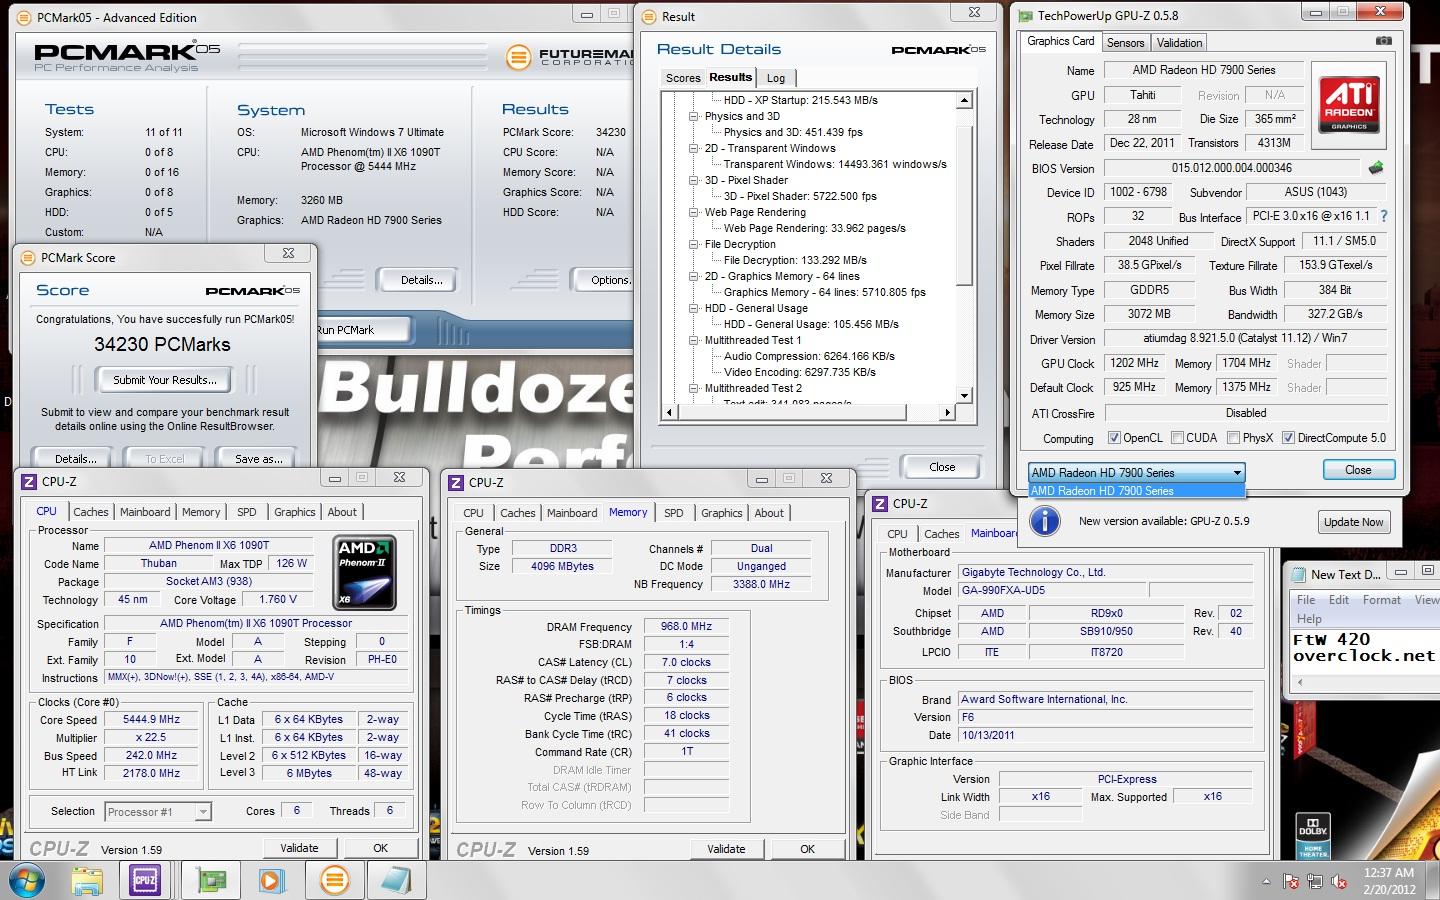Click the ATI Radeon Graphics logo in GPU-Z

point(1349,105)
